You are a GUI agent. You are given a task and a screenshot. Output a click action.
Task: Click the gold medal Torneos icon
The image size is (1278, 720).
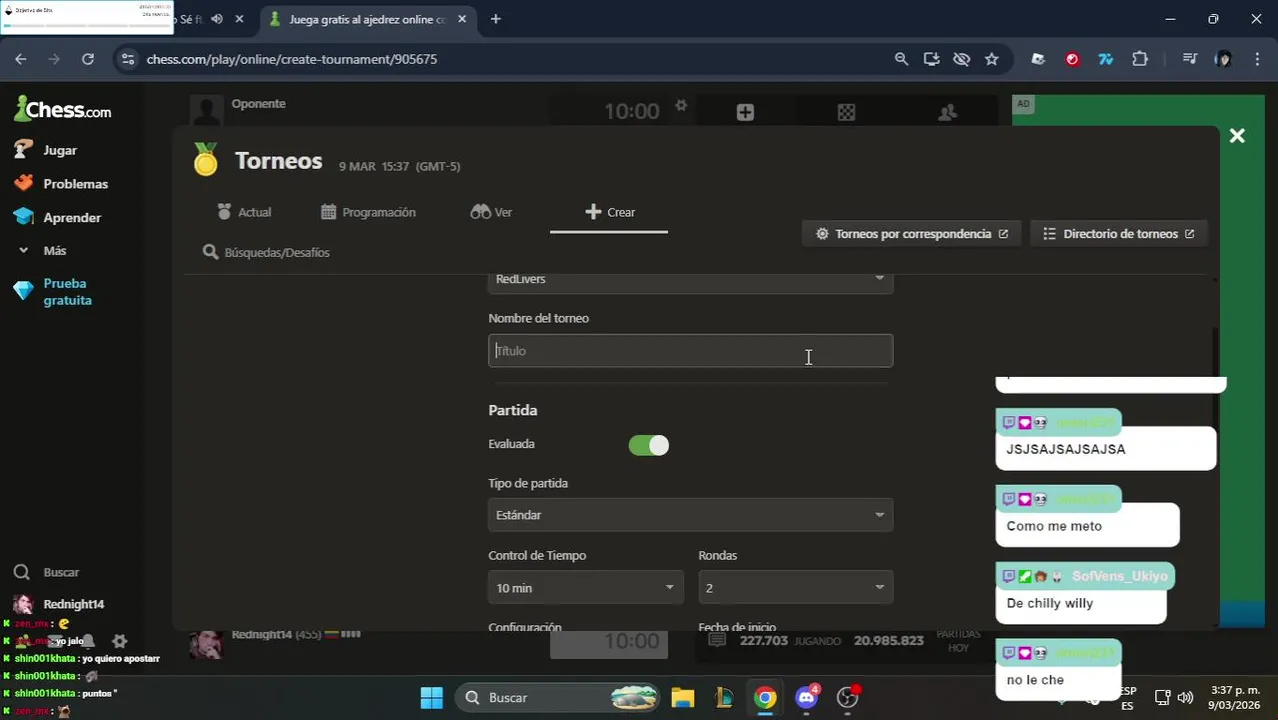[206, 160]
